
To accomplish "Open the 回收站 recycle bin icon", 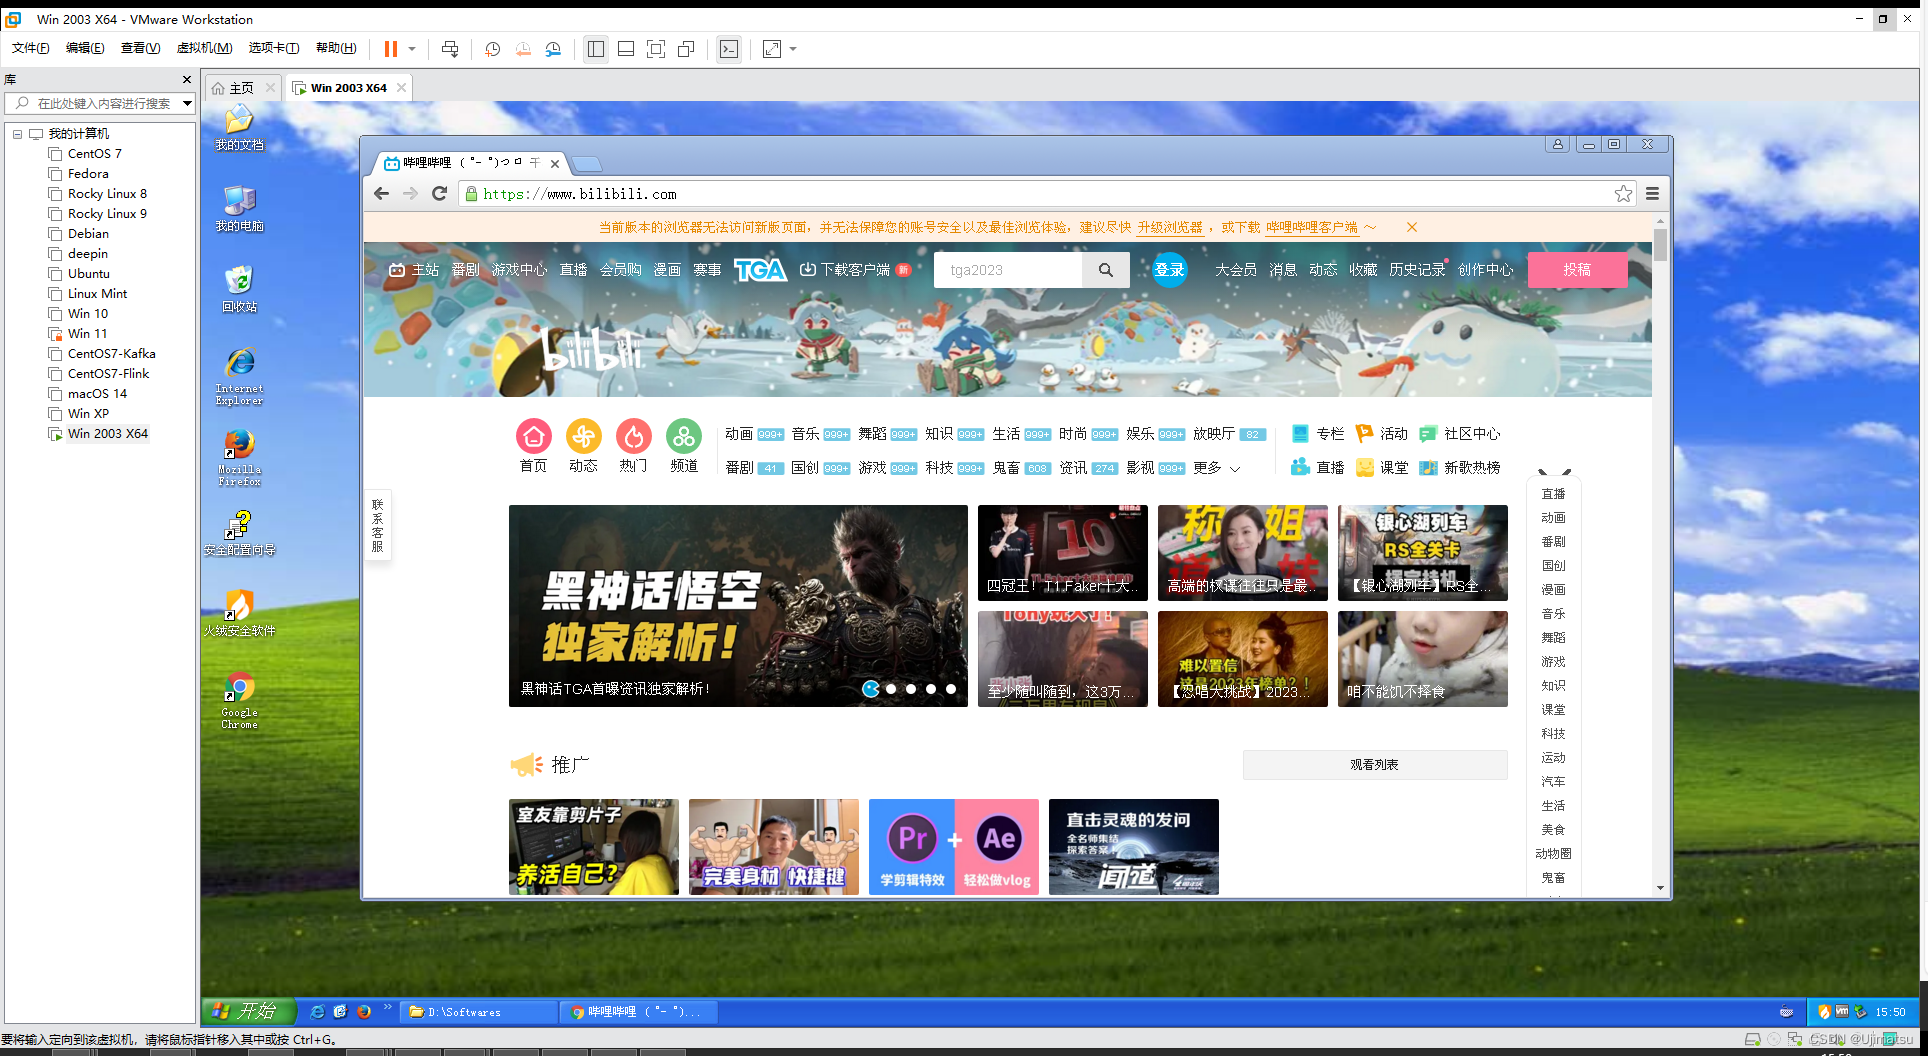I will 240,287.
